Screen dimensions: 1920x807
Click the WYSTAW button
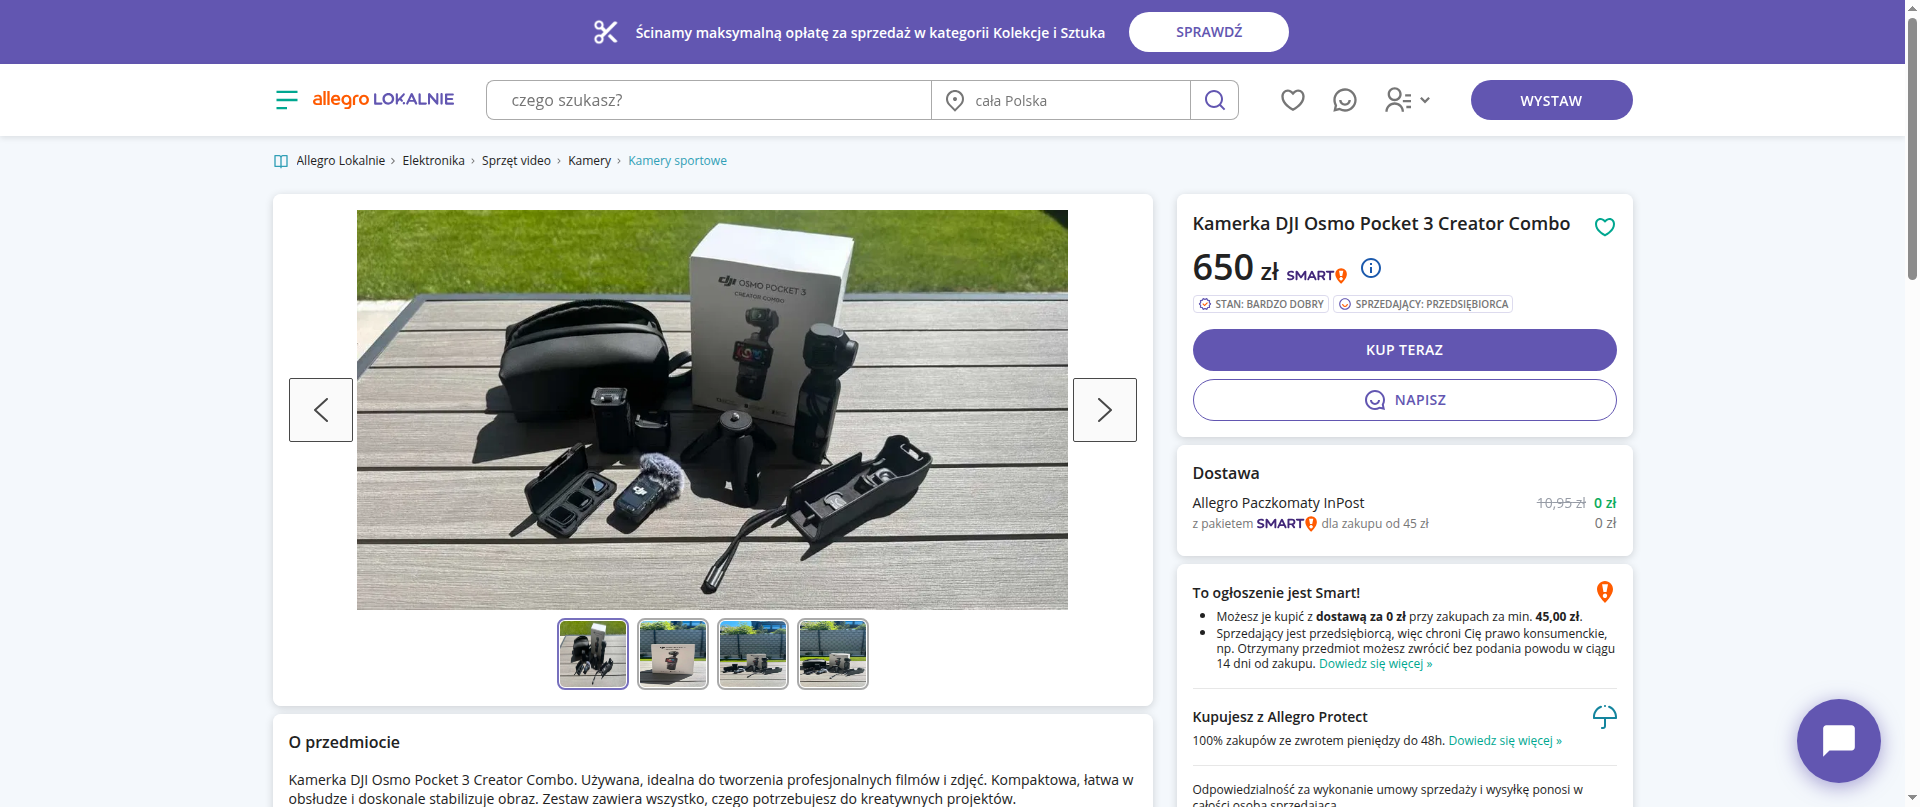click(1551, 100)
